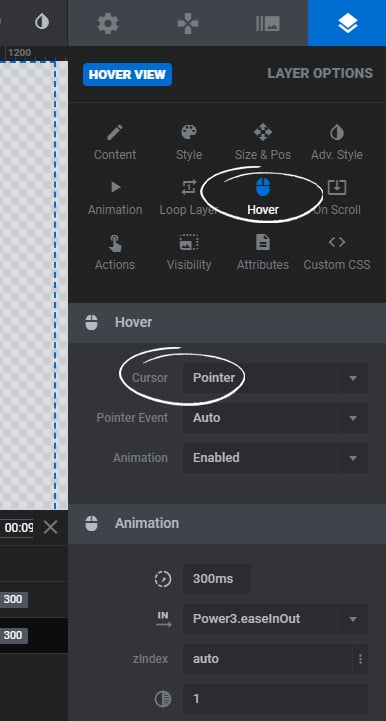Viewport: 386px width, 721px height.
Task: Open the navigation options tab with arrows icon
Action: coord(188,23)
